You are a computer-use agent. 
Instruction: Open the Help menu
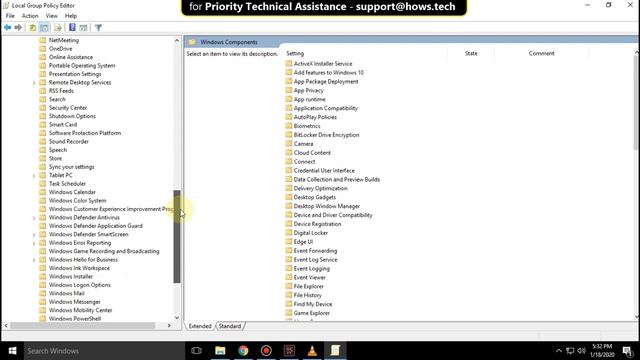click(71, 16)
